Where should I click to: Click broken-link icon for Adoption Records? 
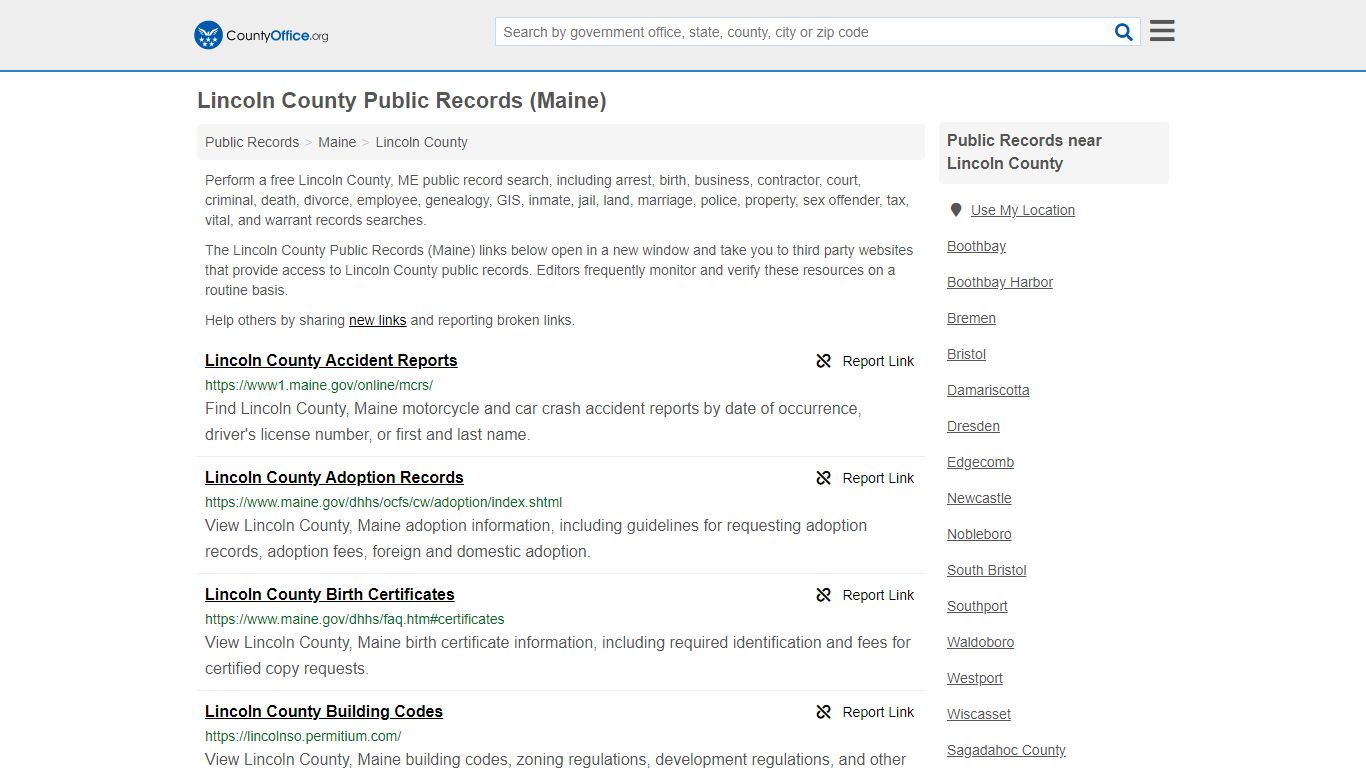click(x=823, y=478)
